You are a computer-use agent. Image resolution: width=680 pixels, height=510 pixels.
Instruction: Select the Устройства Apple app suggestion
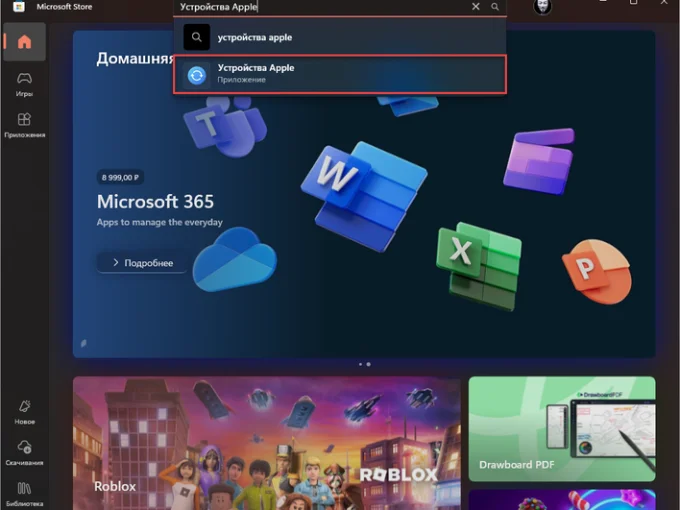click(340, 74)
